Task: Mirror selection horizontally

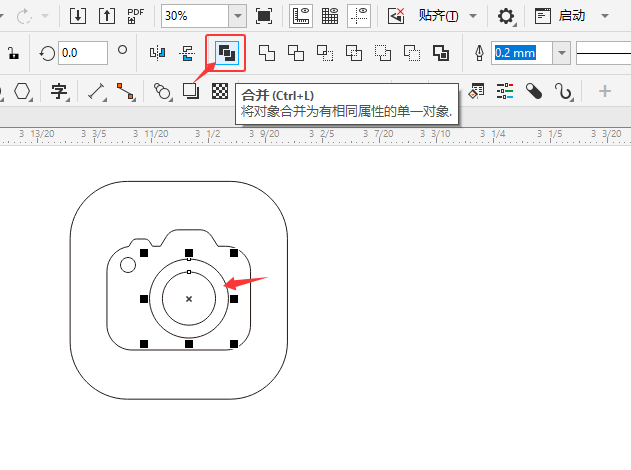Action: tap(157, 53)
